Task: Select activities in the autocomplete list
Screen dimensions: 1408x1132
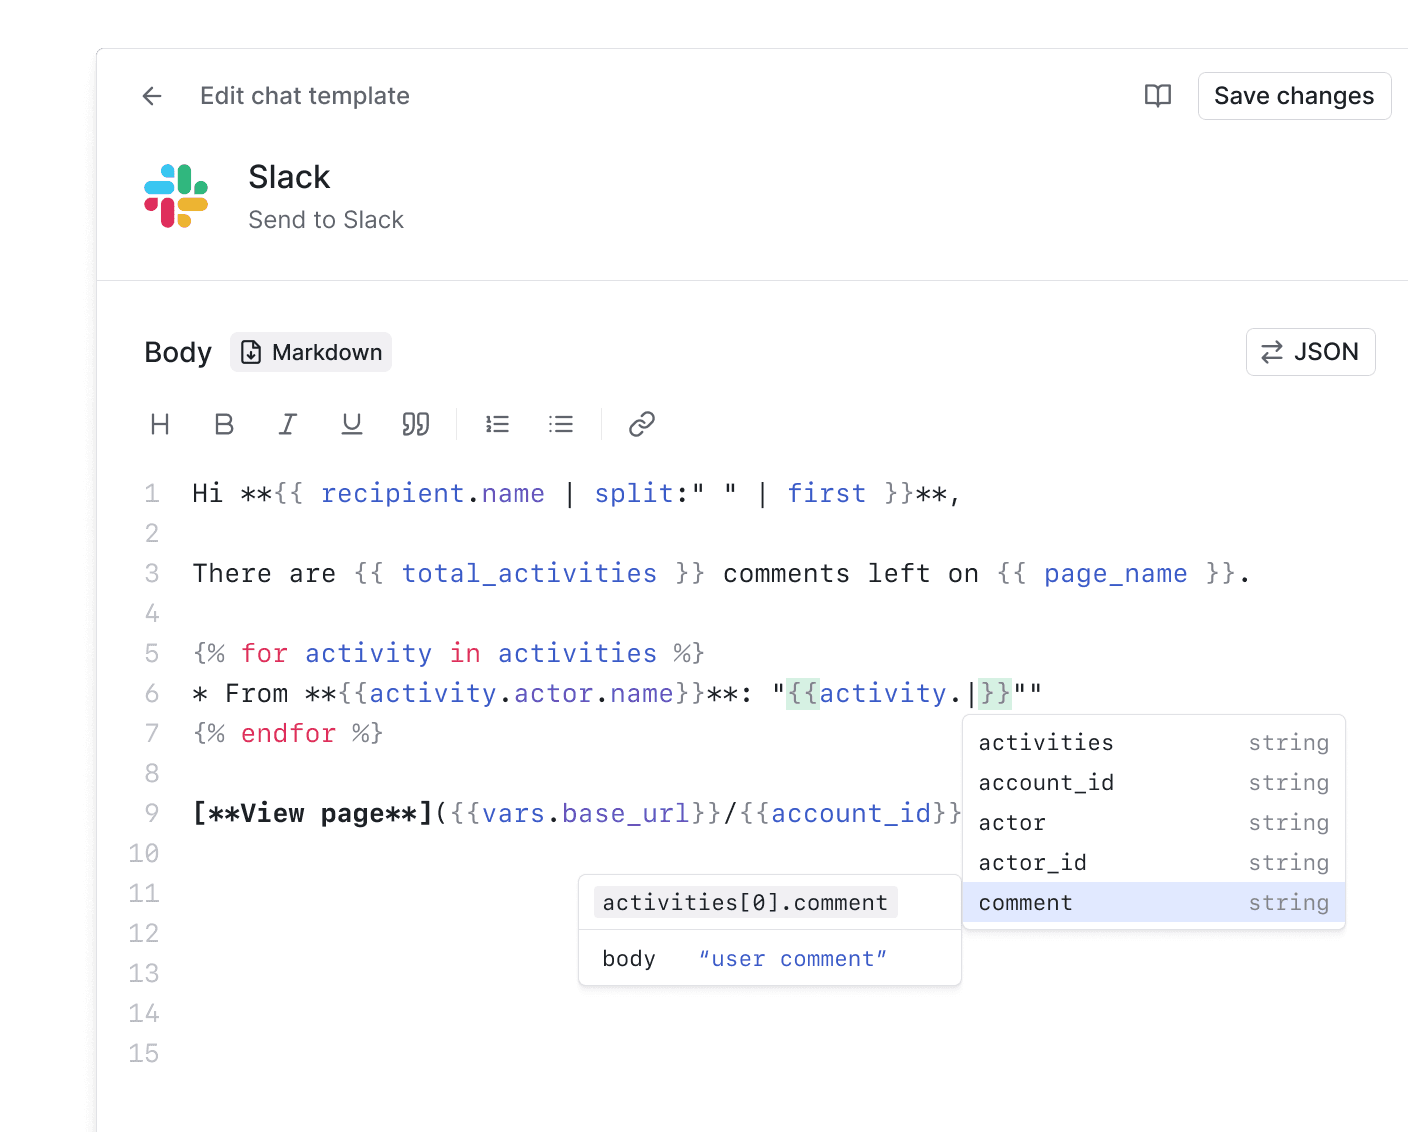Action: click(x=1046, y=742)
